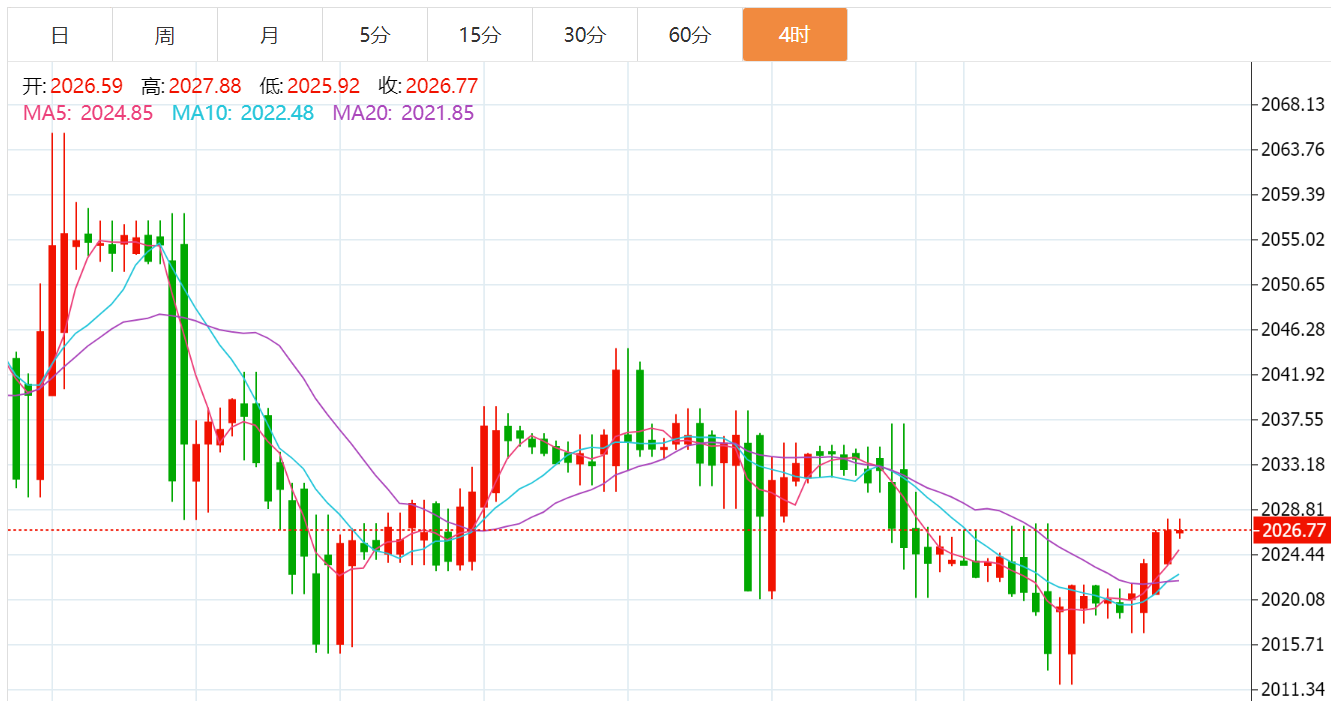Click the red current-price tag on the axis
Image resolution: width=1331 pixels, height=701 pixels.
(x=1291, y=530)
